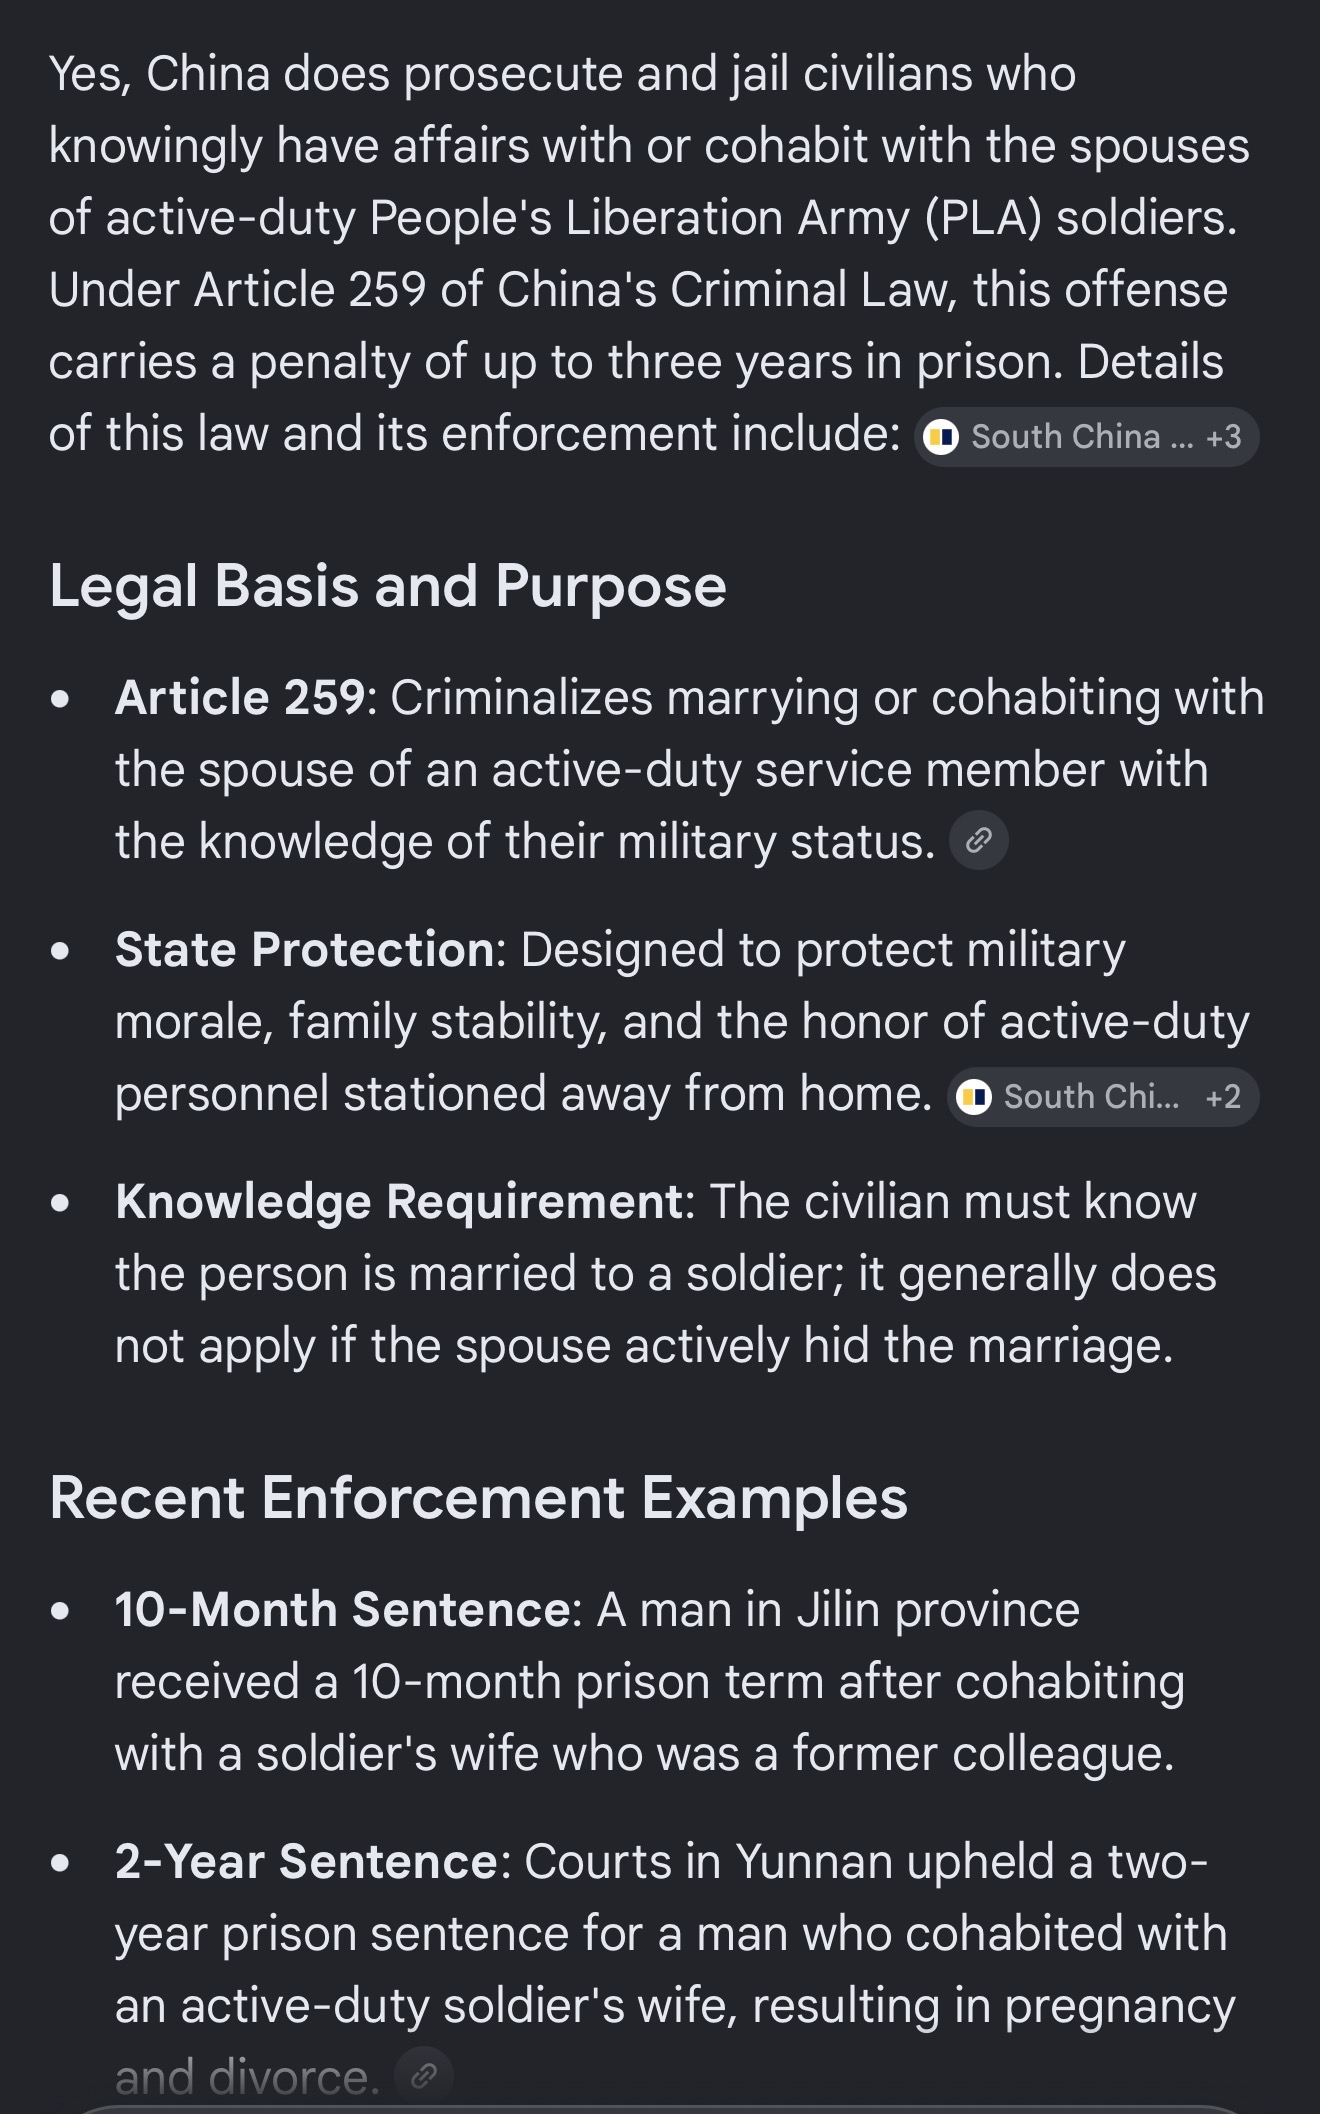1320x2114 pixels.
Task: Open the "South China ... +3" source chip
Action: [1086, 437]
